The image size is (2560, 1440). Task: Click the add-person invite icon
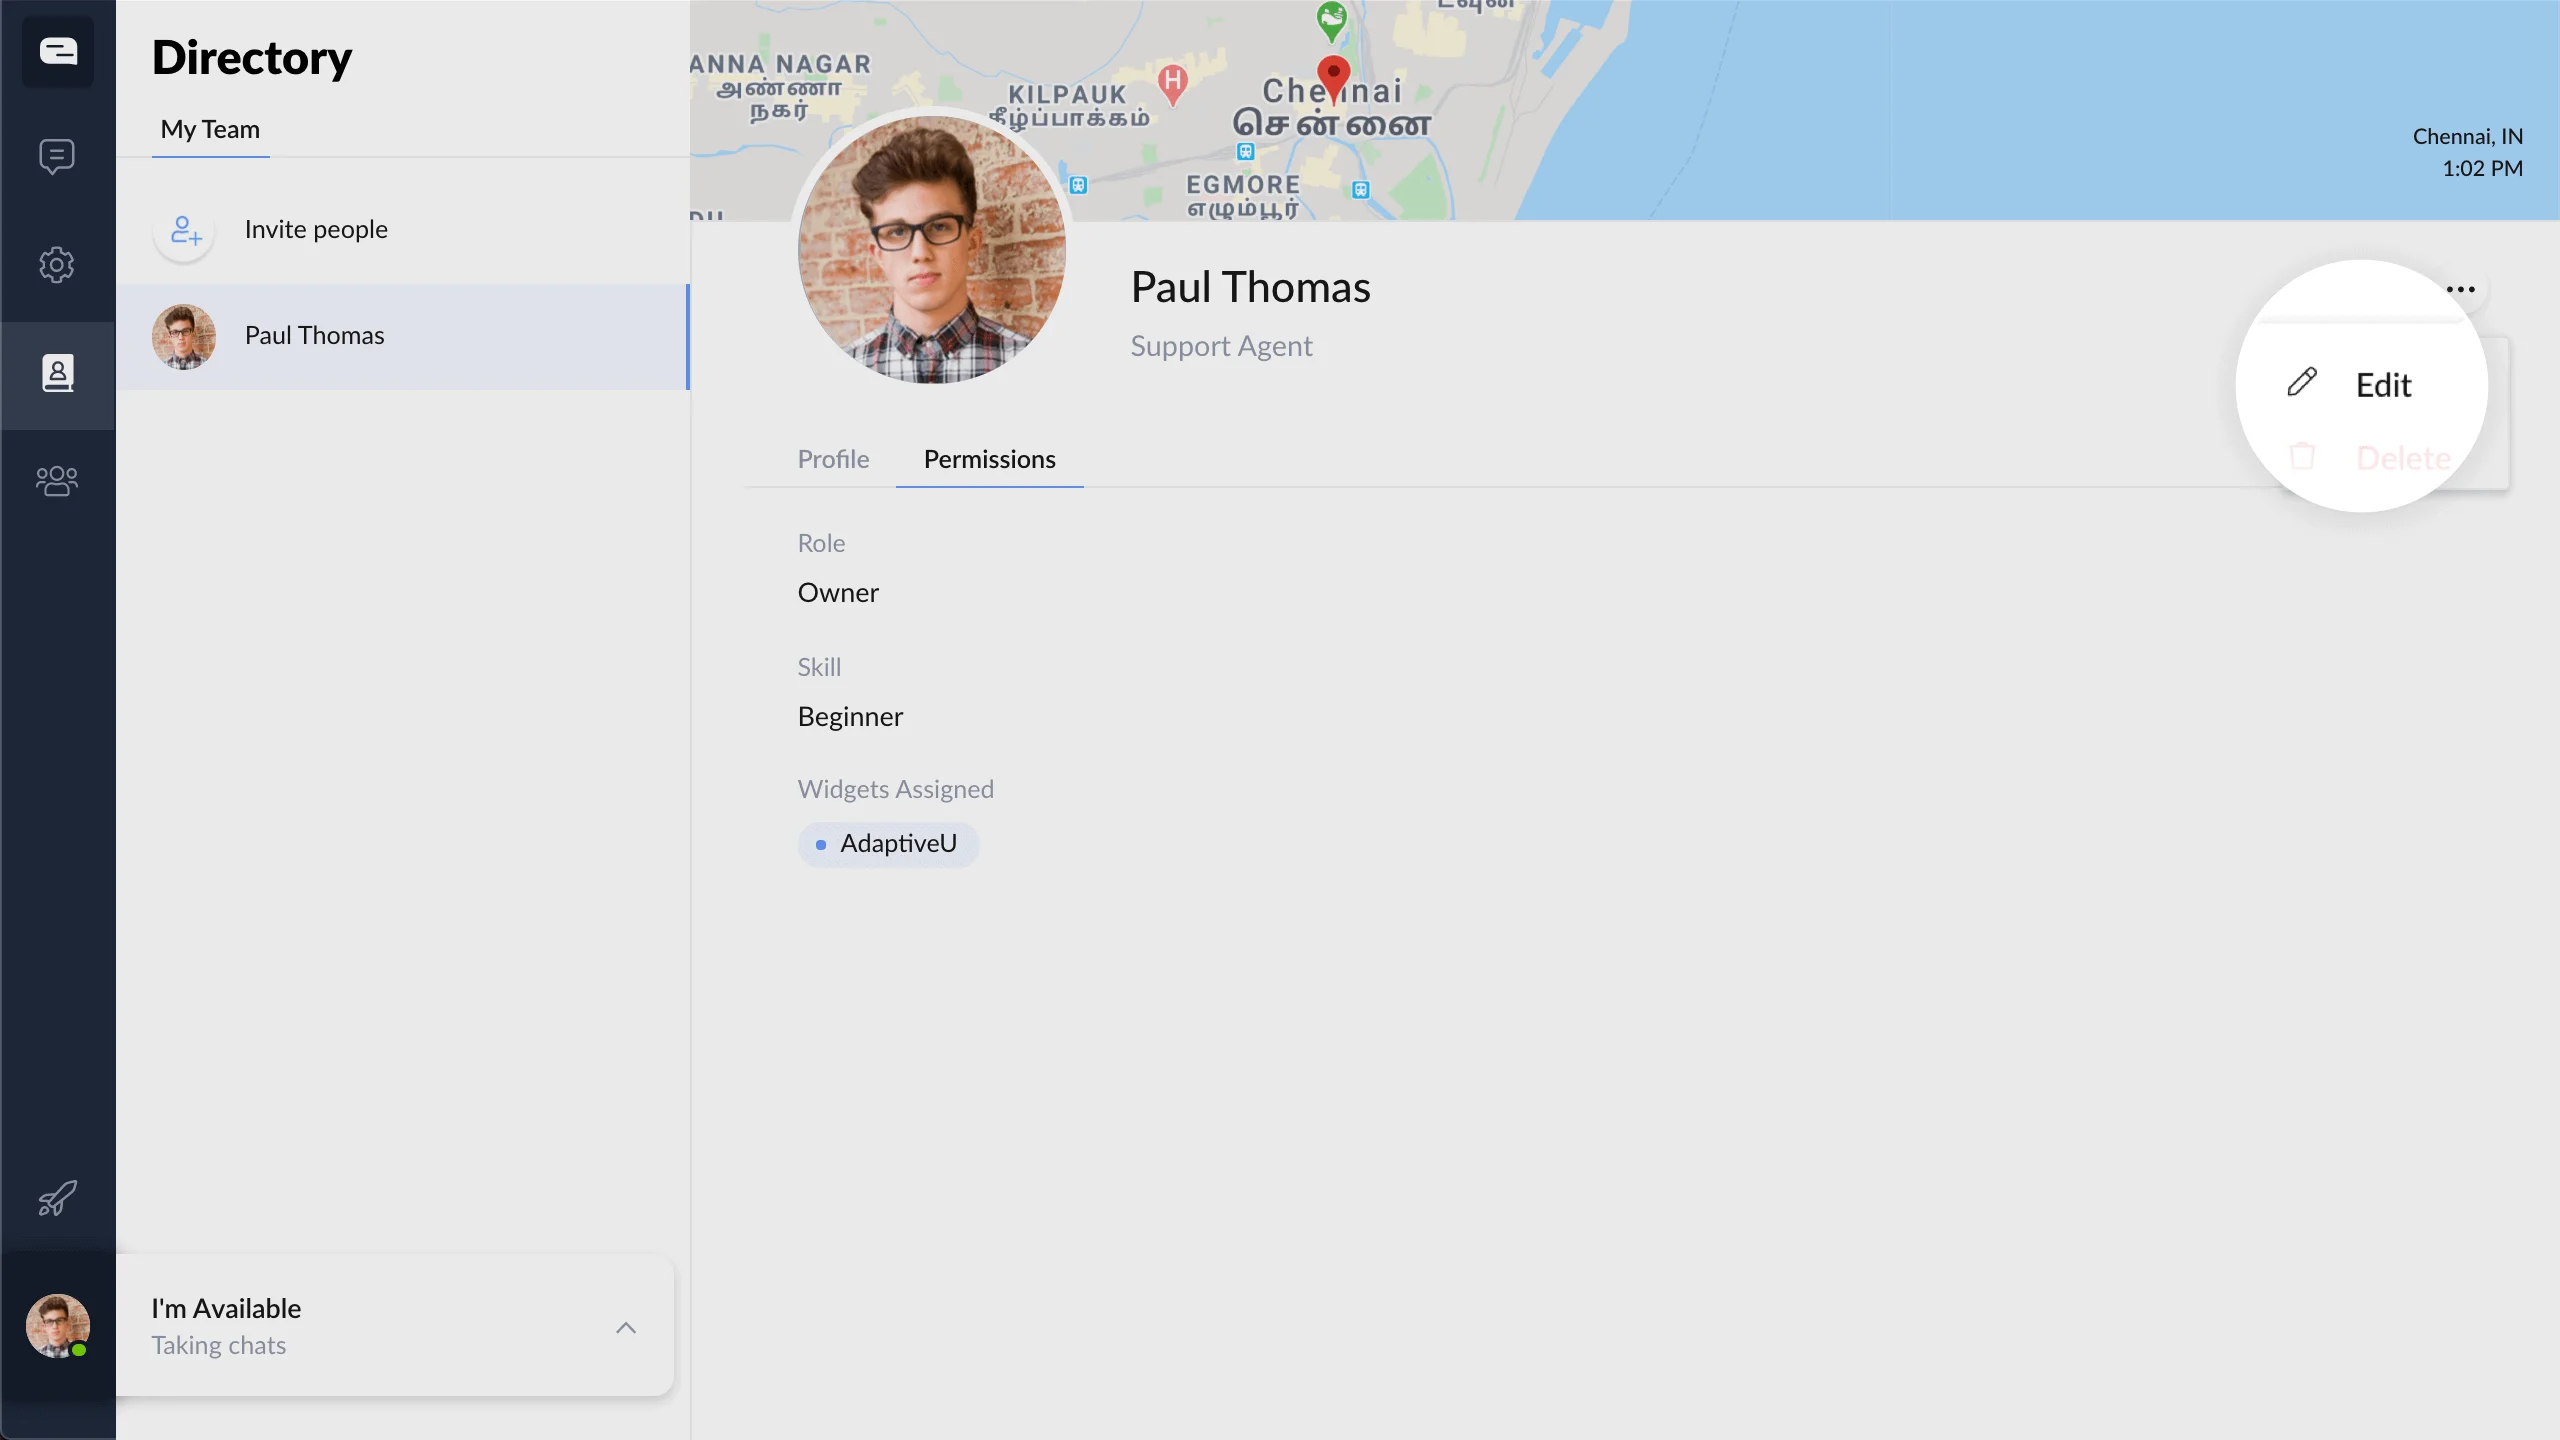coord(185,230)
